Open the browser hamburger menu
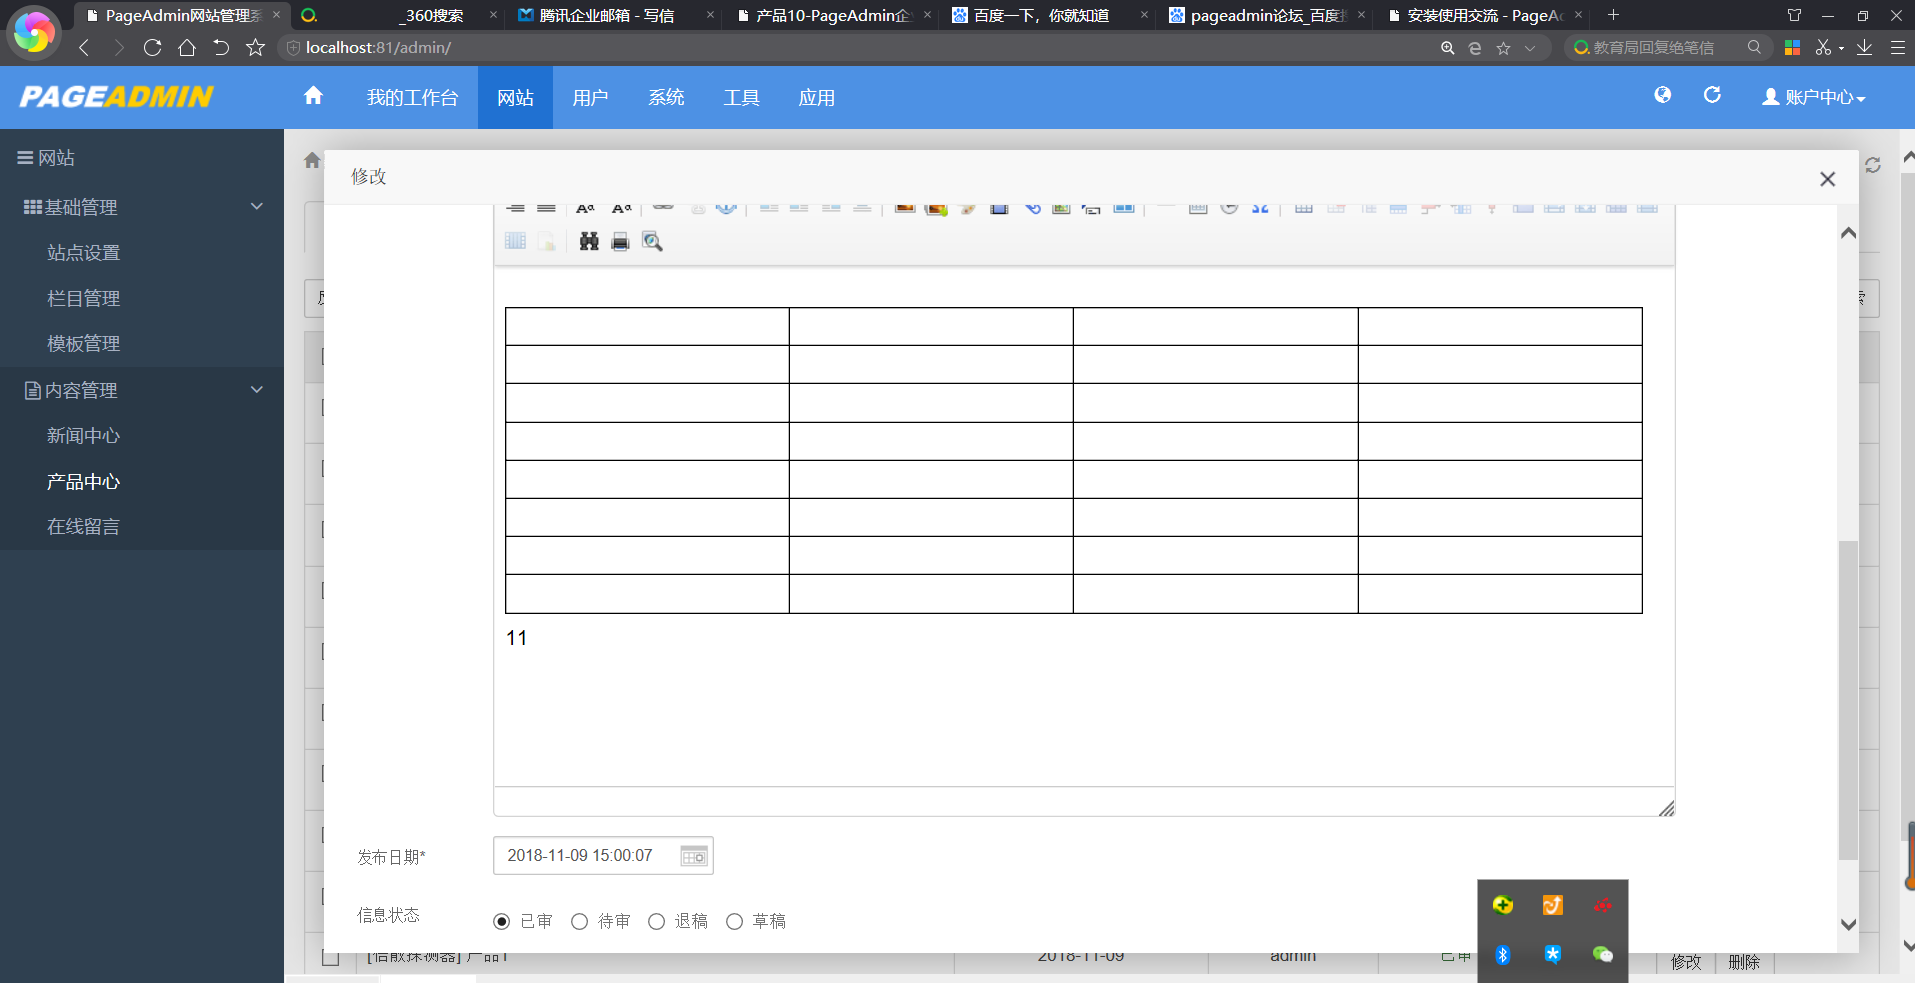Image resolution: width=1915 pixels, height=983 pixels. coord(1897,47)
